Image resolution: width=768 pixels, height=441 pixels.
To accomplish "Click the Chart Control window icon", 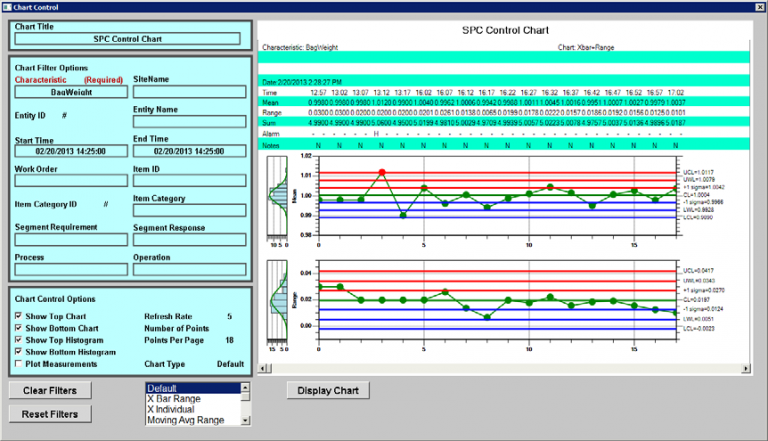I will (7, 6).
